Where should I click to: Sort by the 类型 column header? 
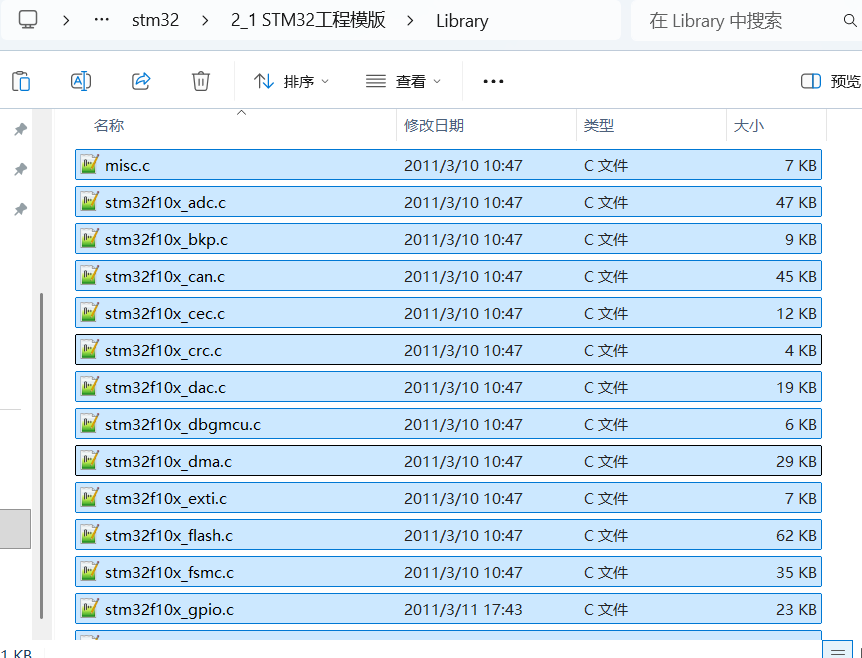[599, 125]
